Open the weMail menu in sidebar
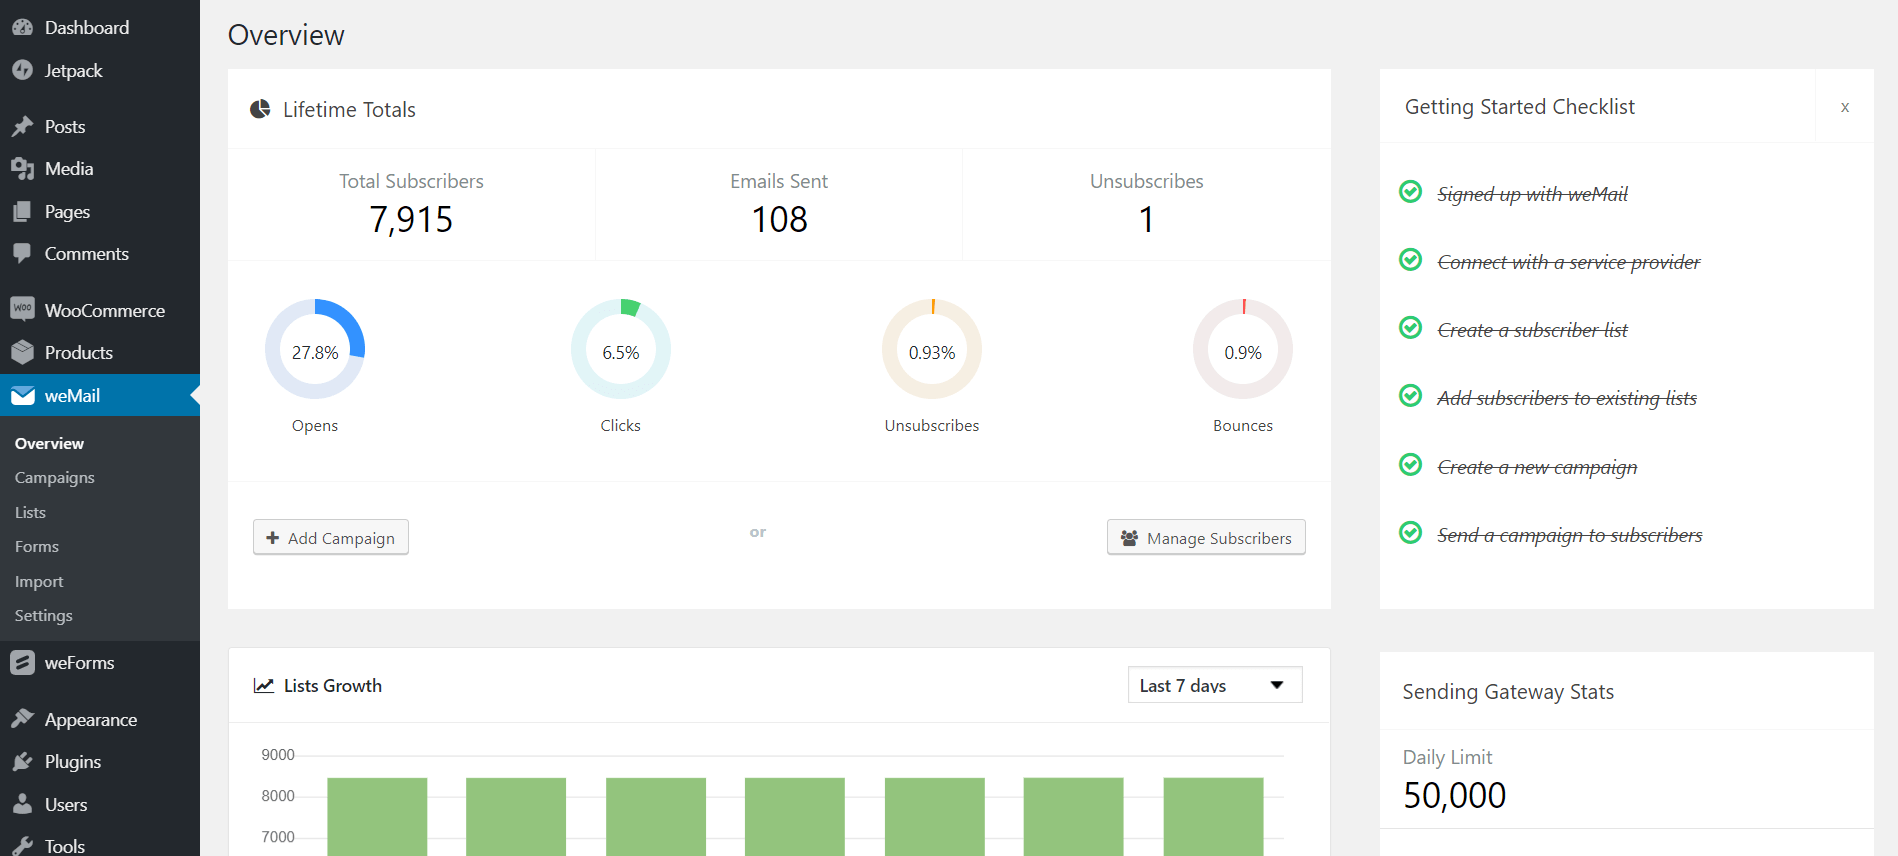Screen dimensions: 1898x856 [72, 396]
